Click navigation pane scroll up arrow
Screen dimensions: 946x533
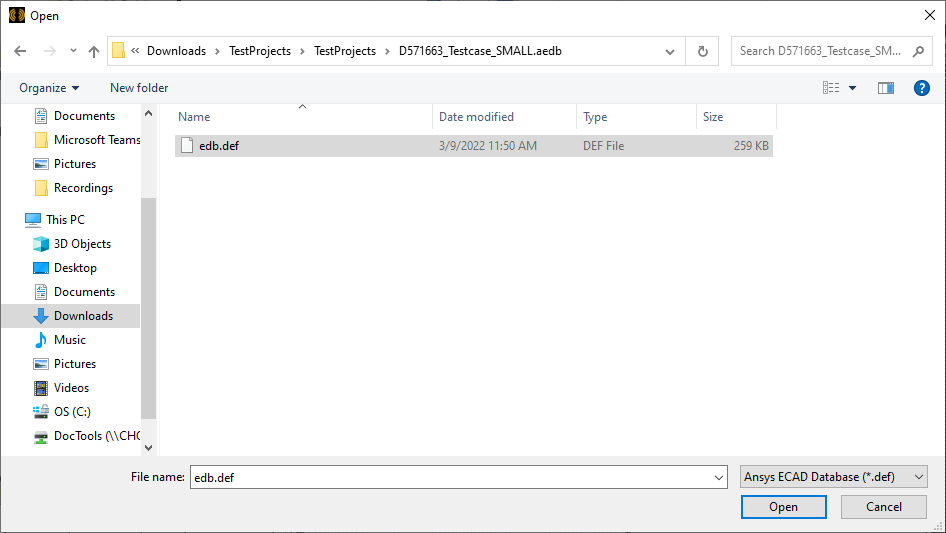148,113
